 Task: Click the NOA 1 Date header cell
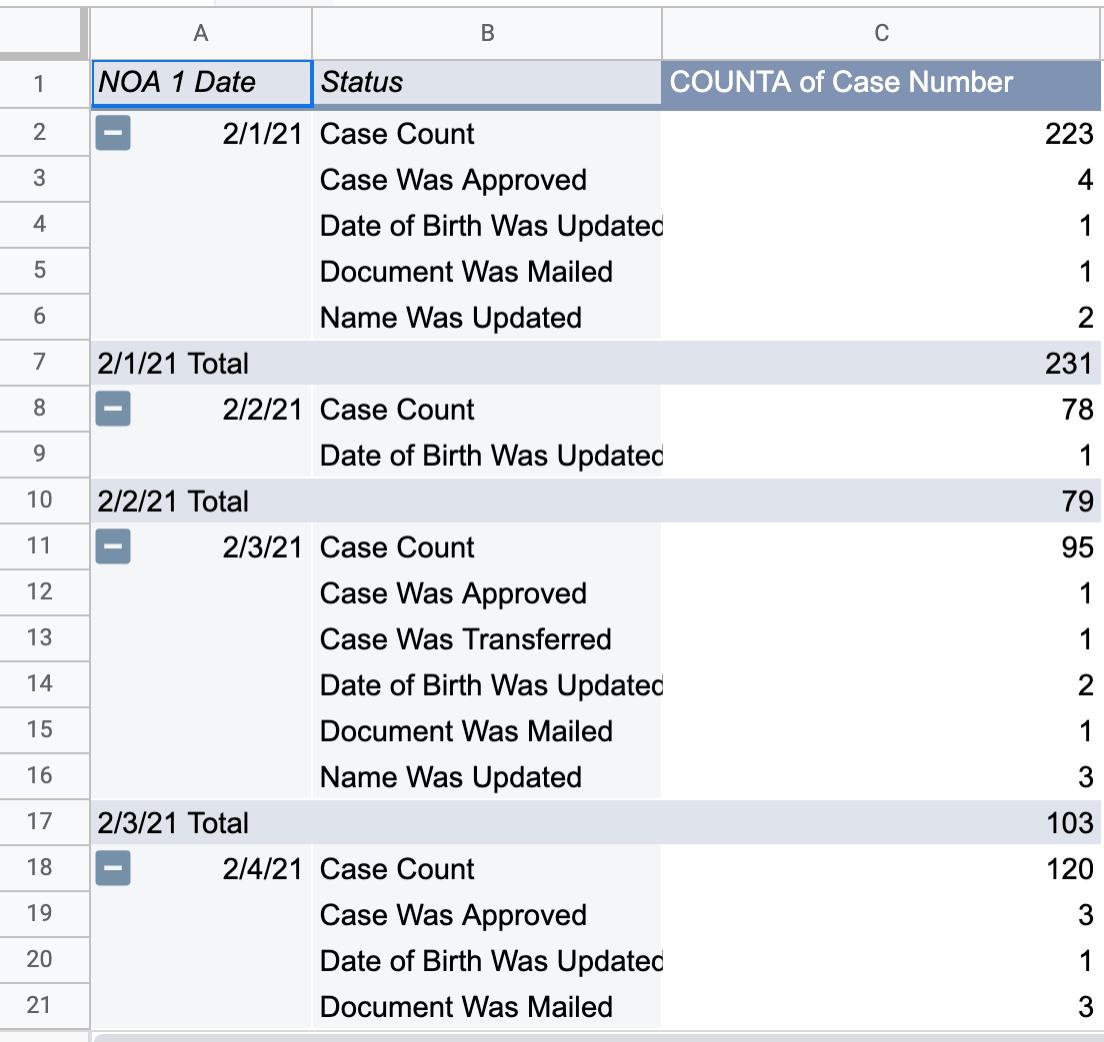click(x=201, y=83)
